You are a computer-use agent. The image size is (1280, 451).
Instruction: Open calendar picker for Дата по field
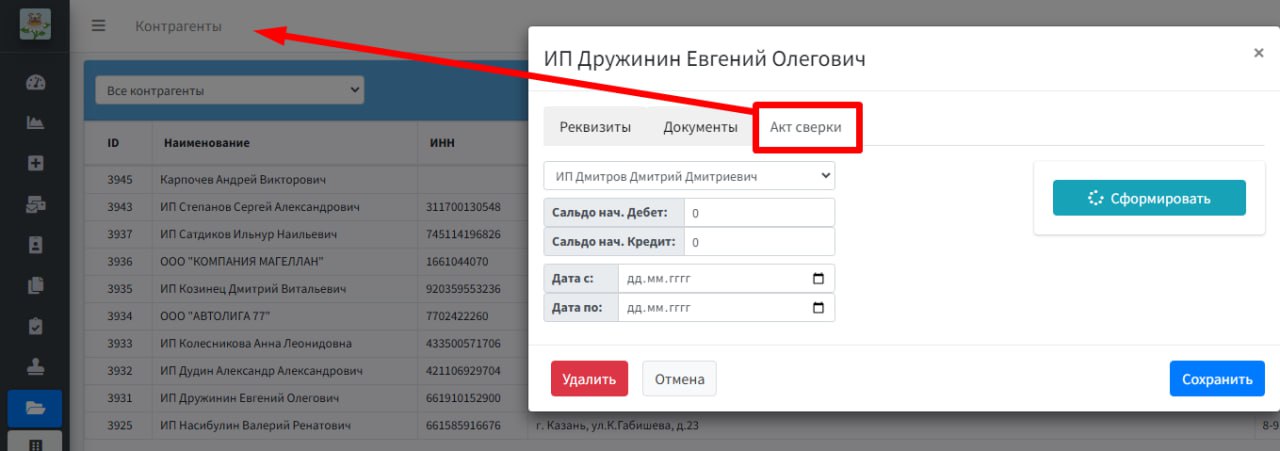click(x=818, y=307)
